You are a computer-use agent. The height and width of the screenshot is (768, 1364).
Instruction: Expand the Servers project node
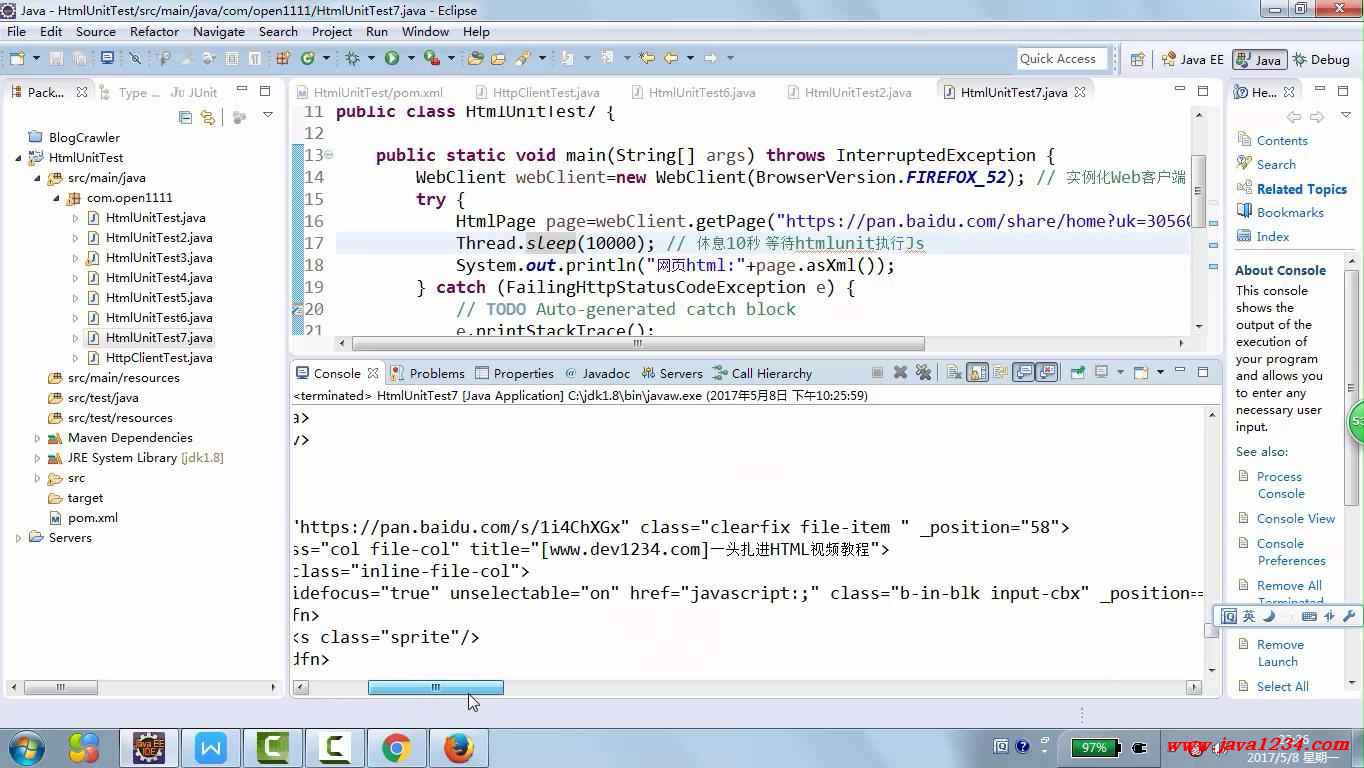(x=18, y=538)
